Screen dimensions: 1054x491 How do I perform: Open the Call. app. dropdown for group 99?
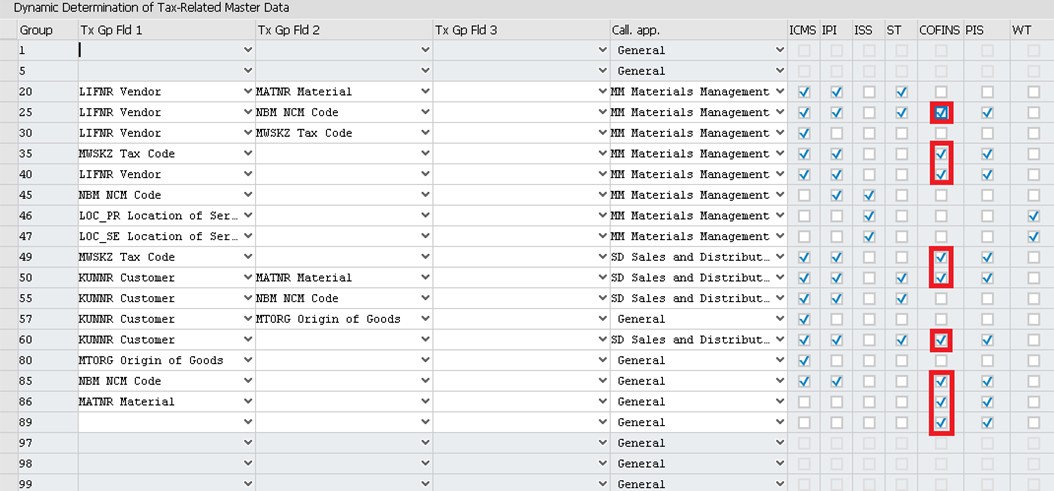point(780,484)
